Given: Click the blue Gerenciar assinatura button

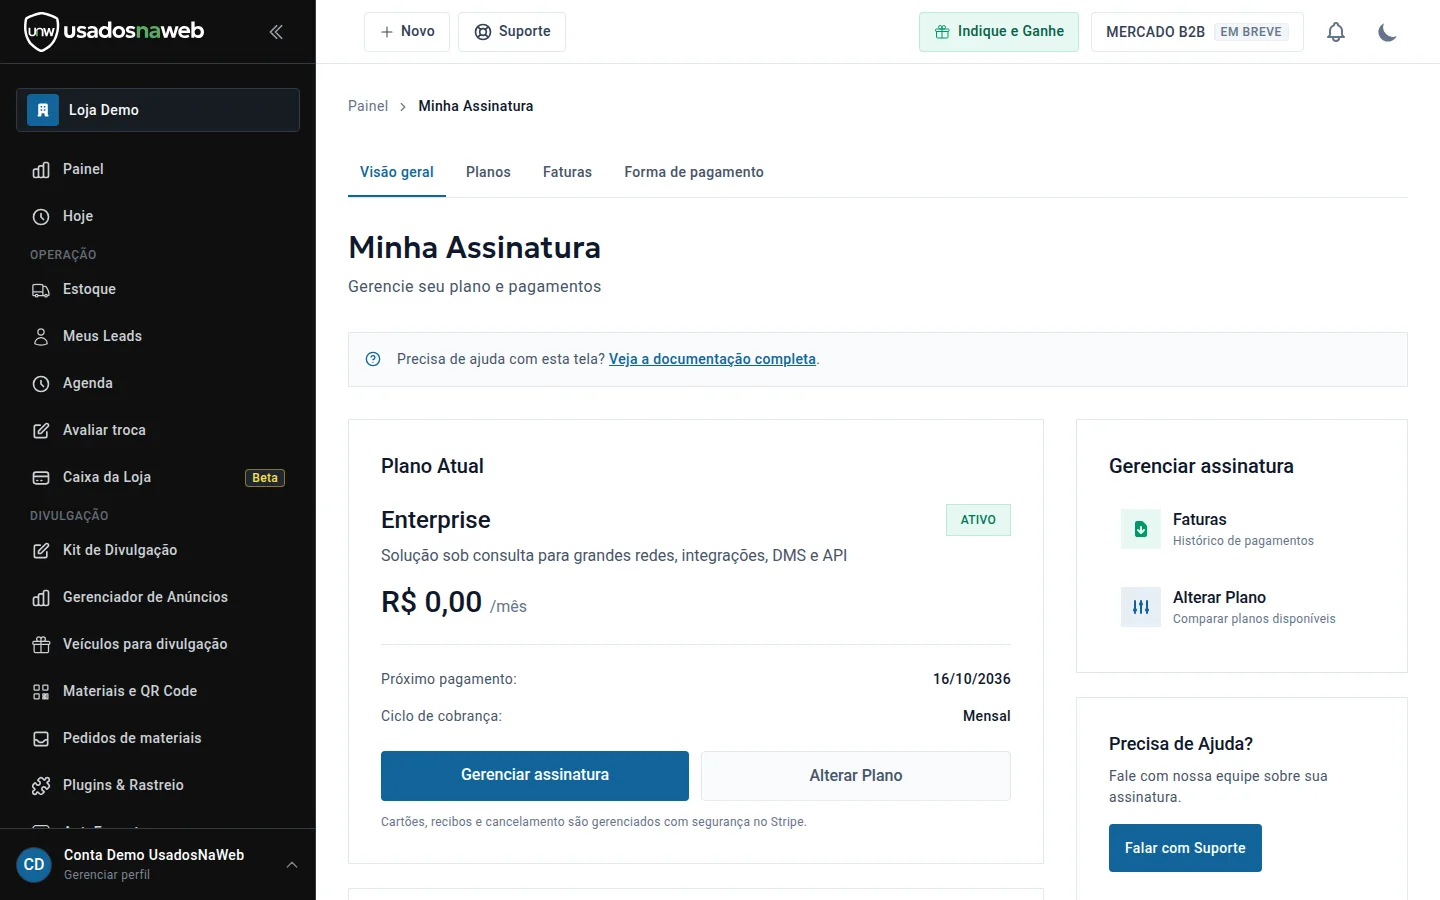Looking at the screenshot, I should (535, 776).
